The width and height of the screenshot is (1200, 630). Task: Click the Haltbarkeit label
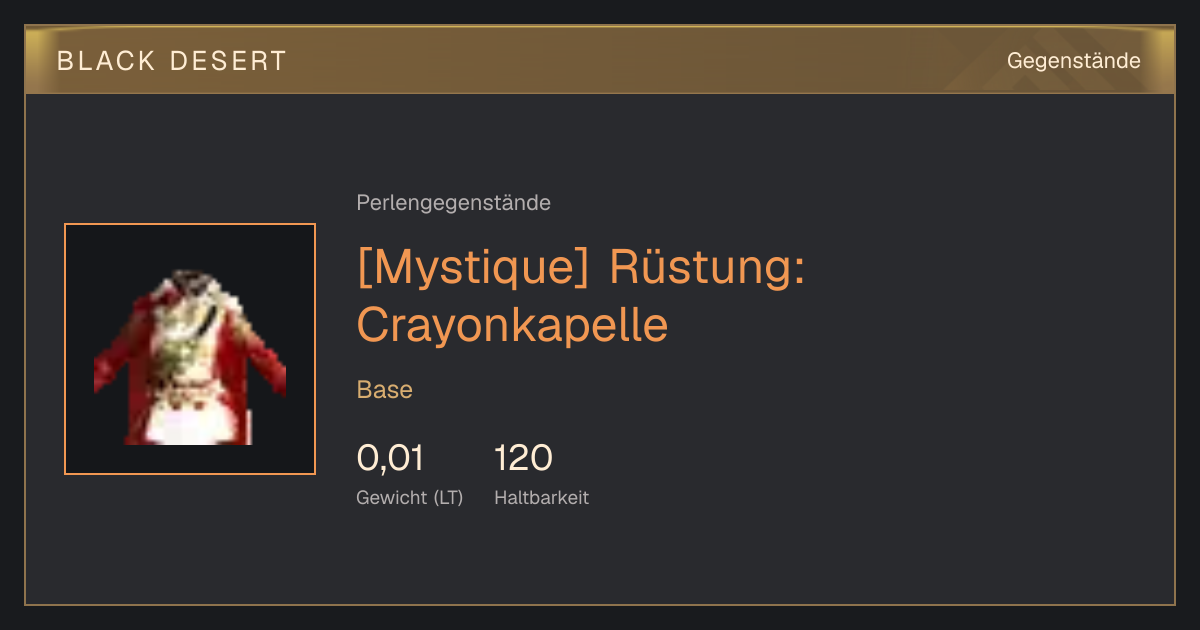tap(541, 498)
